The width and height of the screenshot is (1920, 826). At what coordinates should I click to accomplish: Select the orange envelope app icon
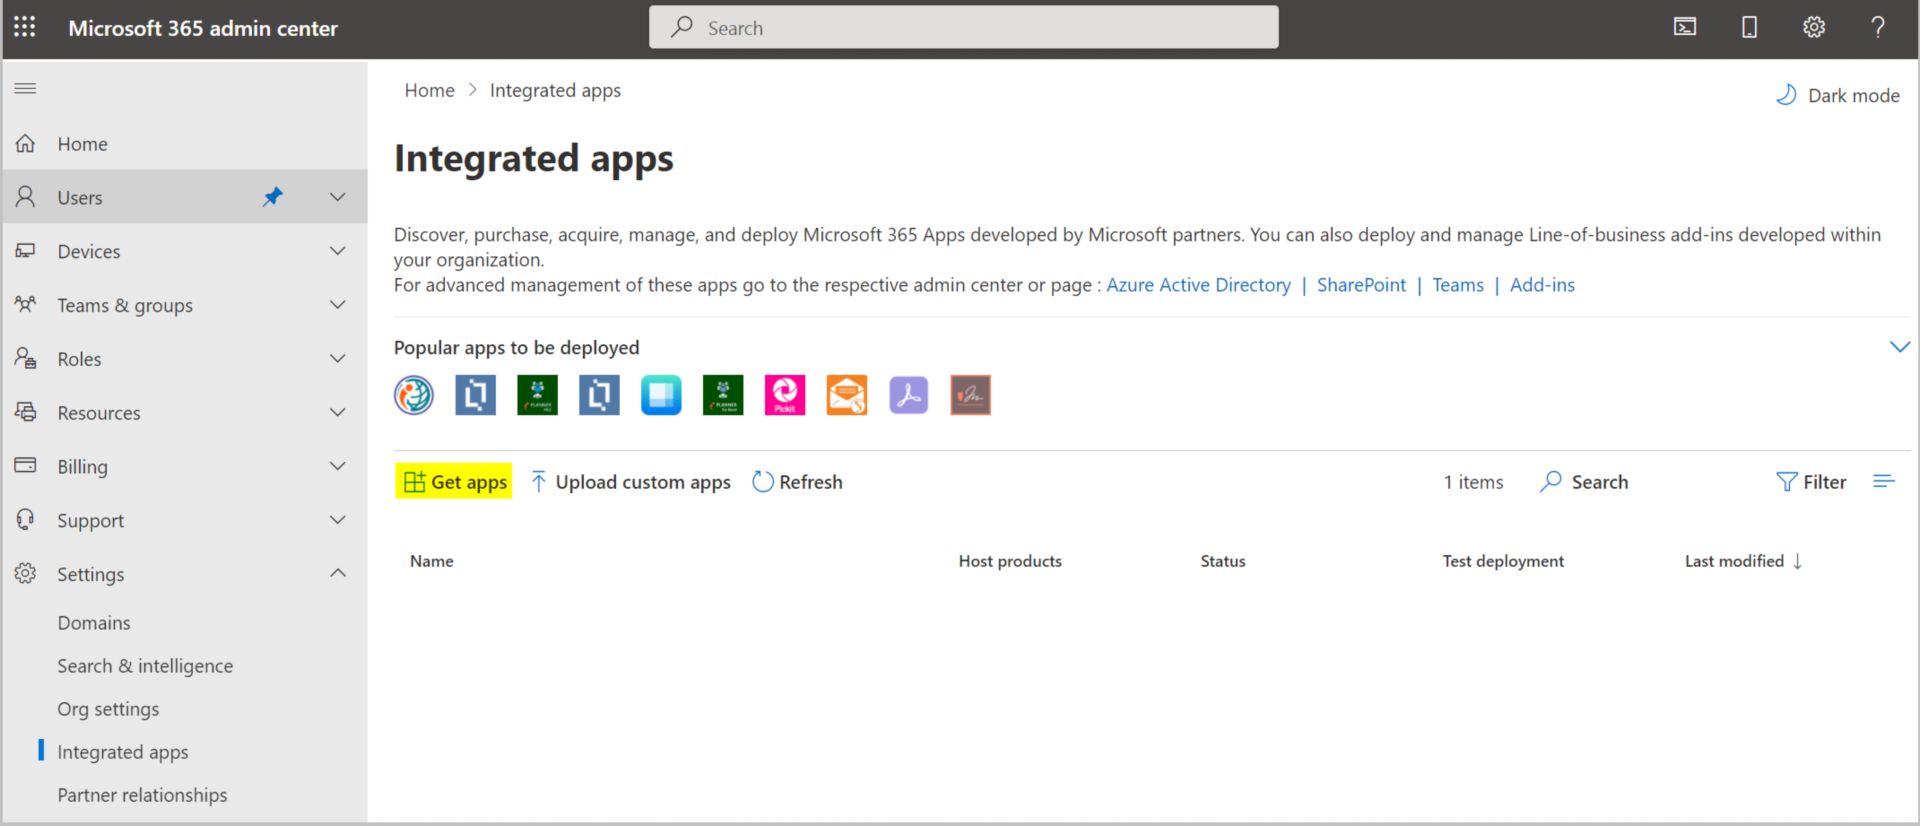(847, 395)
